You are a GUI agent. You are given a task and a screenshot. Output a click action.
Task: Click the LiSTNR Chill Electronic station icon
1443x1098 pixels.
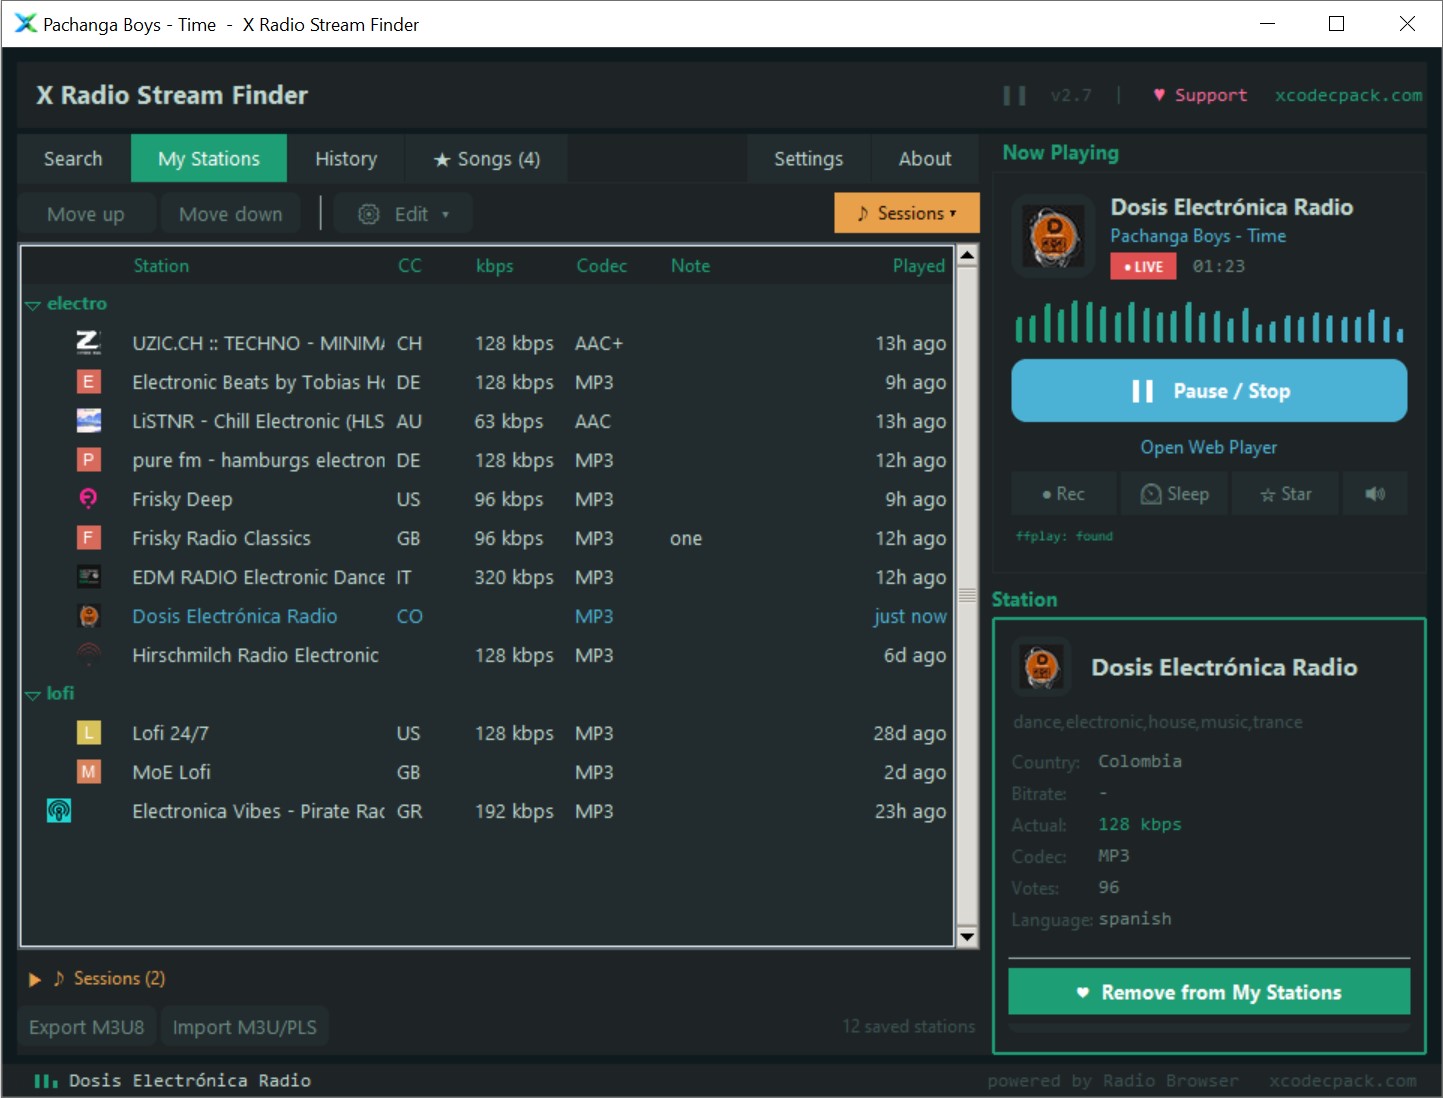[88, 421]
